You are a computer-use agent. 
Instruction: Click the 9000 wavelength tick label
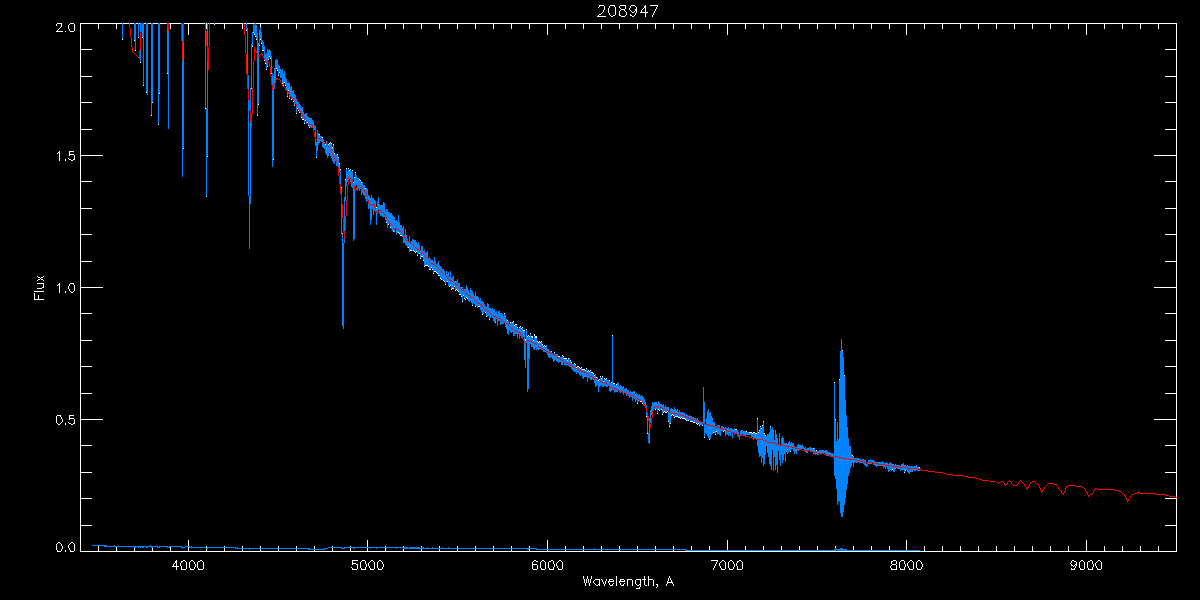tap(1086, 566)
